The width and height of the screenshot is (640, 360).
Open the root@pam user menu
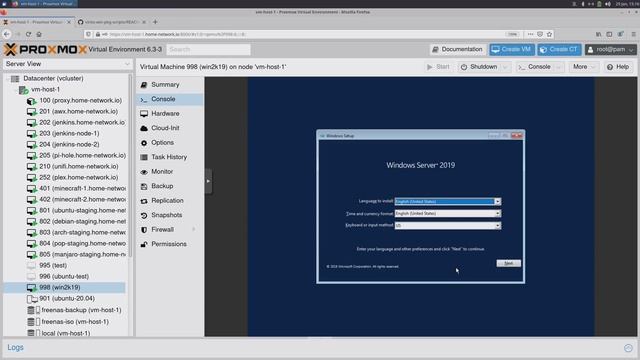(x=611, y=49)
